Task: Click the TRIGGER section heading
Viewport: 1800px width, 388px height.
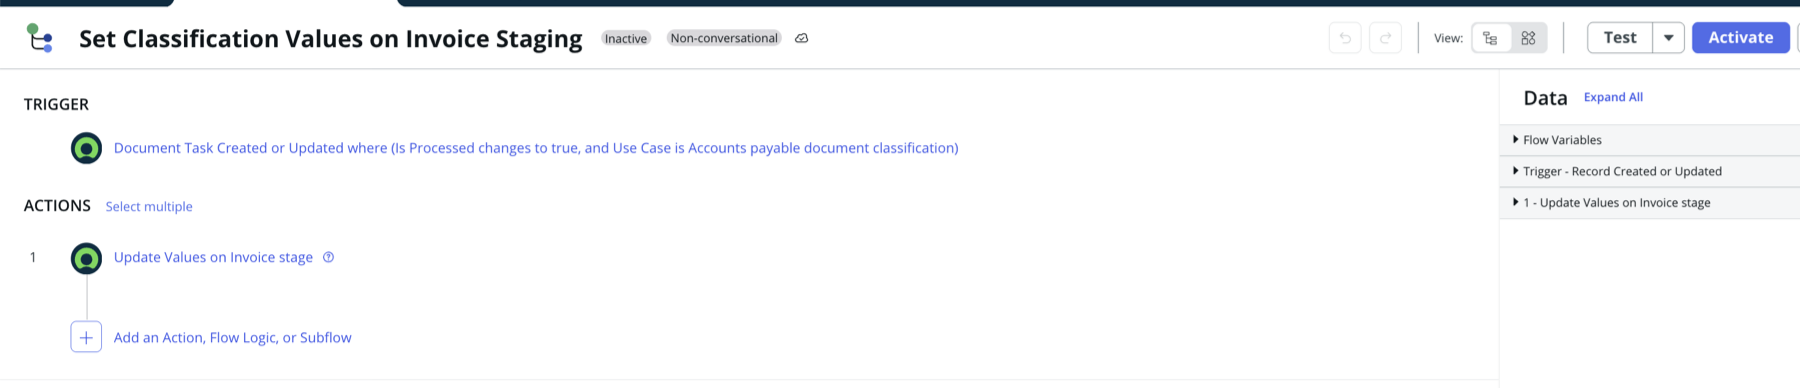Action: [x=56, y=104]
